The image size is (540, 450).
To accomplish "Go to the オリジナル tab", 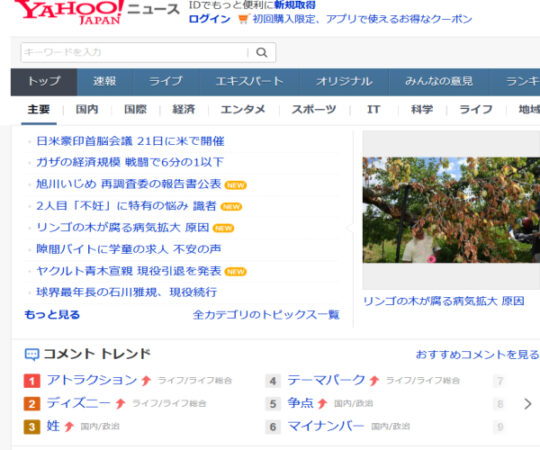I will 344,82.
